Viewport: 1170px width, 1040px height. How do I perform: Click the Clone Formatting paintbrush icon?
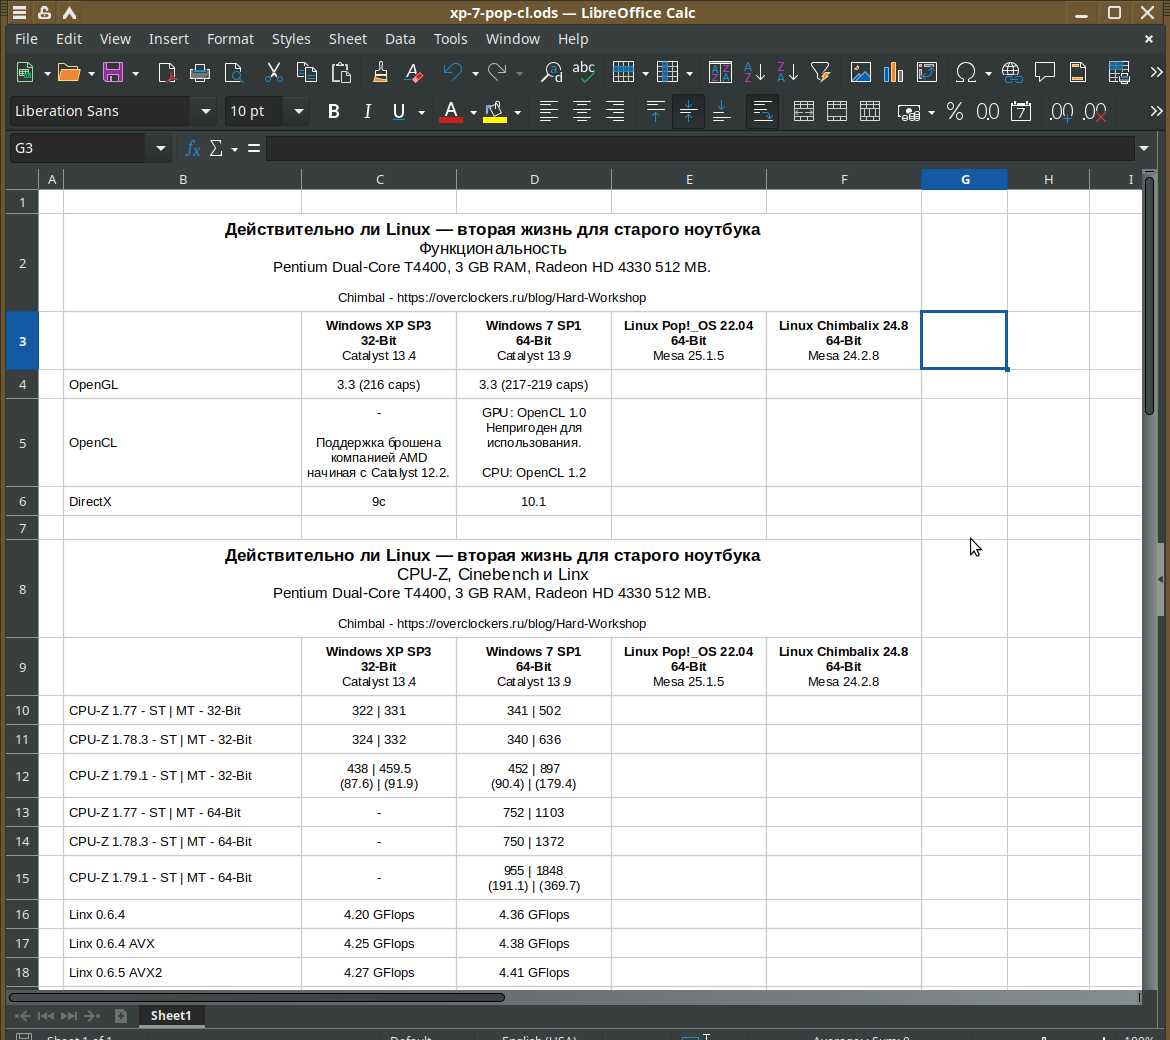380,72
